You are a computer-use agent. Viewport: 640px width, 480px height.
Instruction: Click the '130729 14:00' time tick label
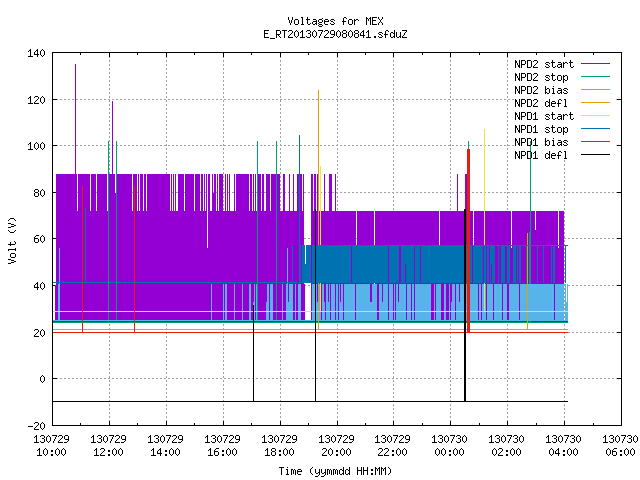(x=165, y=446)
